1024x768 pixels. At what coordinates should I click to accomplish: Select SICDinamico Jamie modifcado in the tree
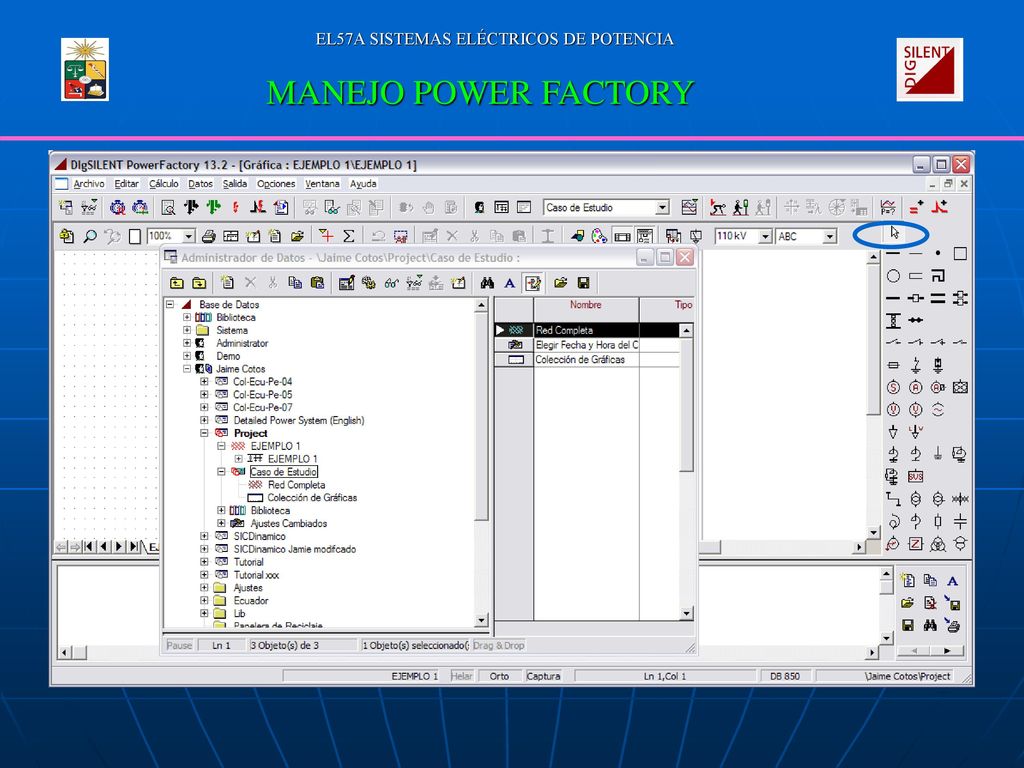(295, 549)
